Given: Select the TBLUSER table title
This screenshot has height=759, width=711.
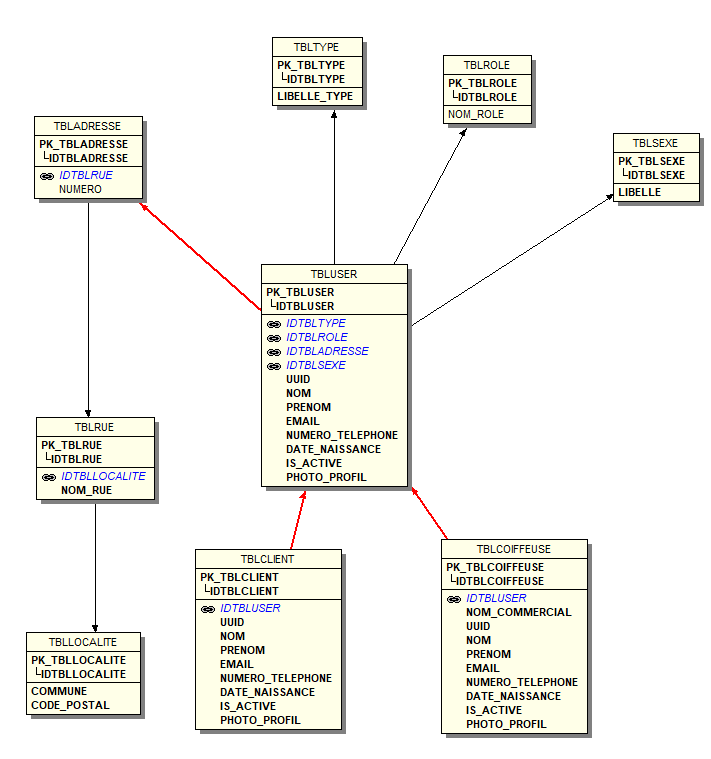Looking at the screenshot, I should 333,273.
